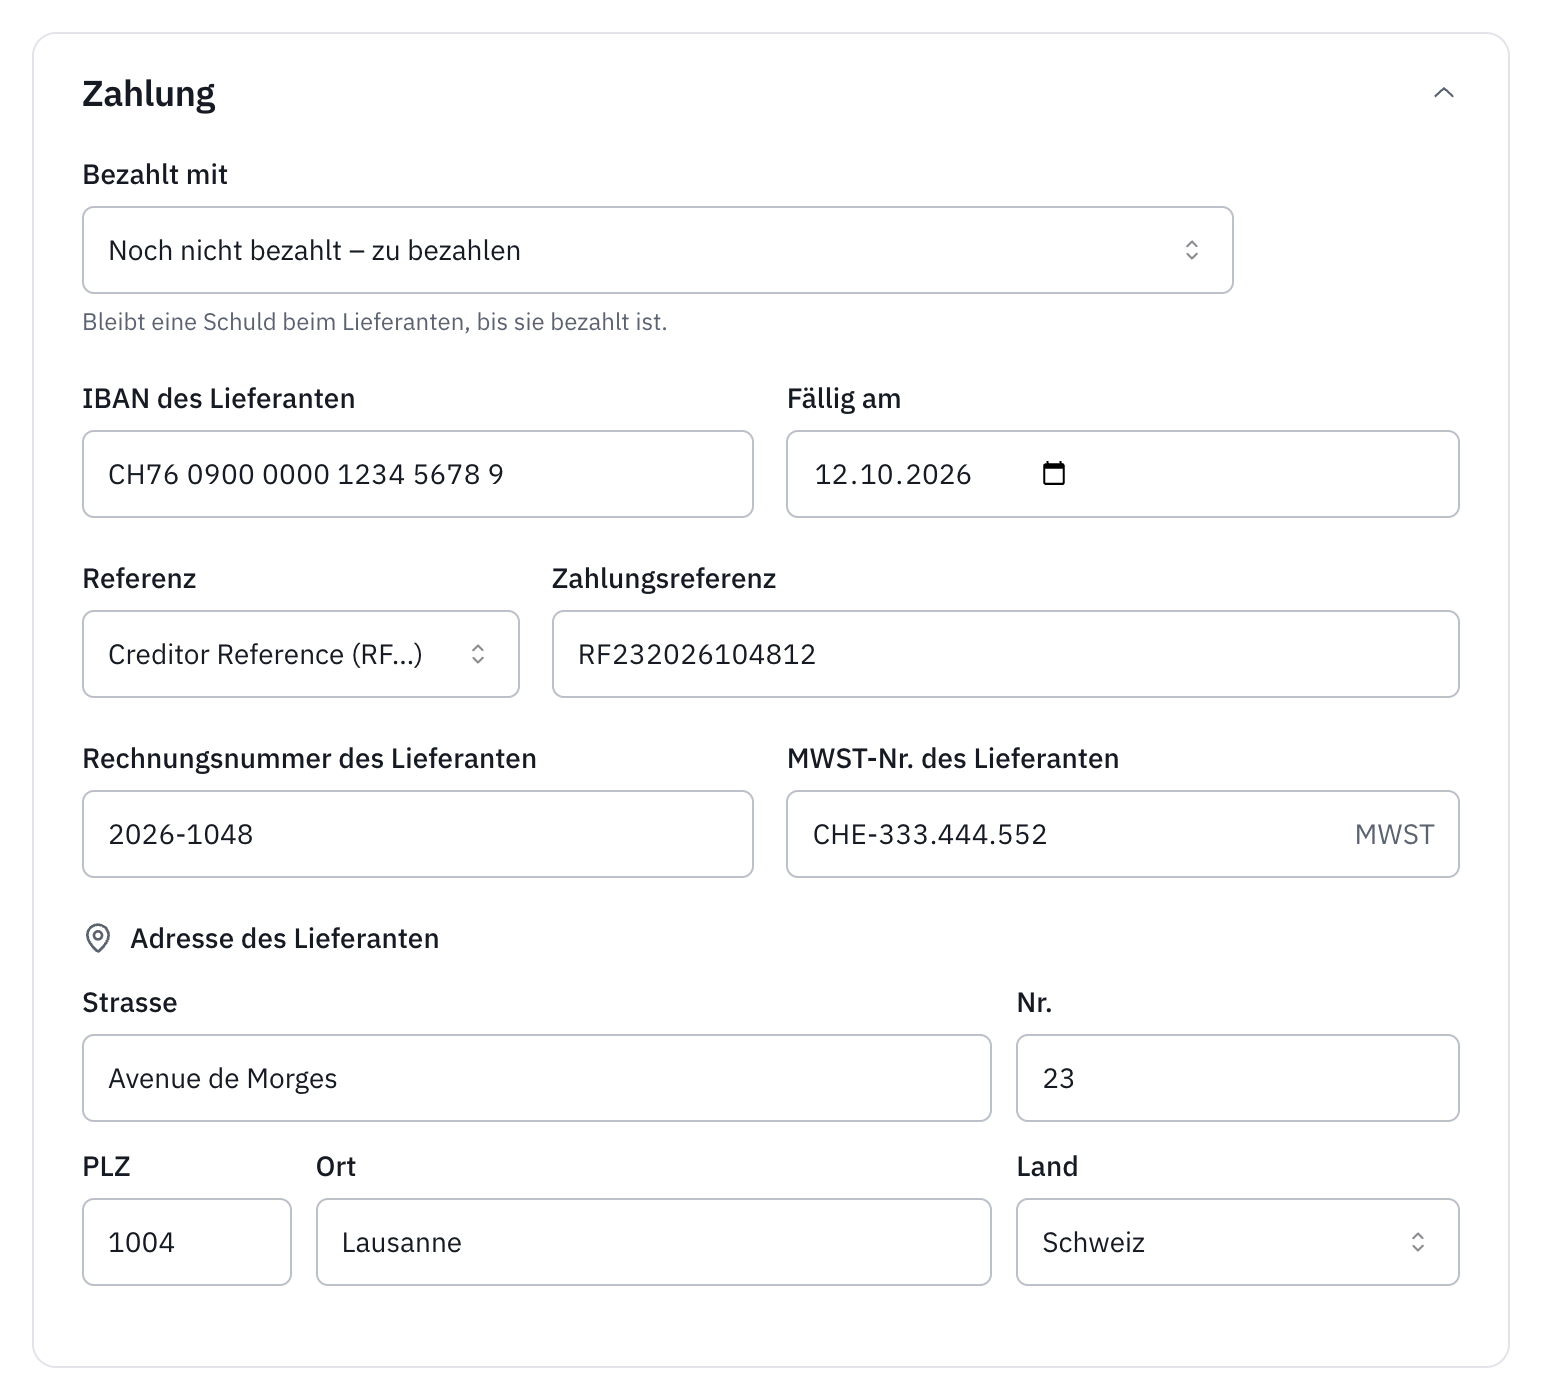Viewport: 1542px width, 1400px height.
Task: Collapse the Zahlung section chevron
Action: click(1443, 93)
